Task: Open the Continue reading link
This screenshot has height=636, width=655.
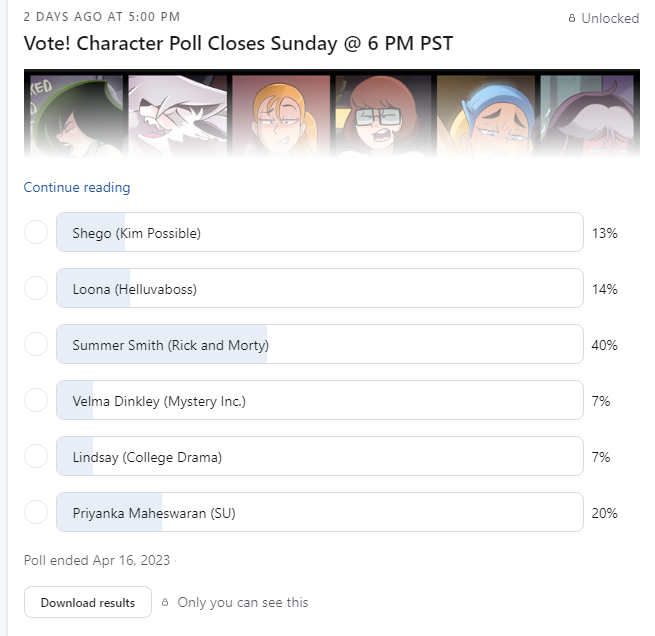Action: coord(77,187)
